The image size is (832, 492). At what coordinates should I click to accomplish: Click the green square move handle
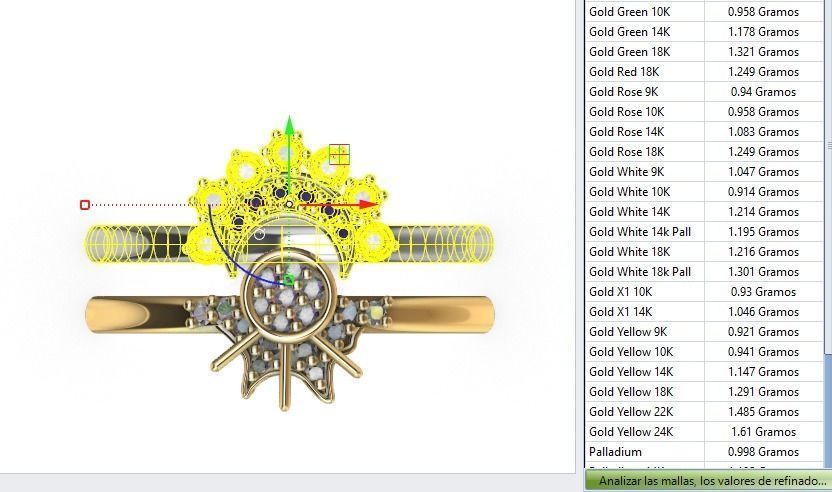coord(289,280)
